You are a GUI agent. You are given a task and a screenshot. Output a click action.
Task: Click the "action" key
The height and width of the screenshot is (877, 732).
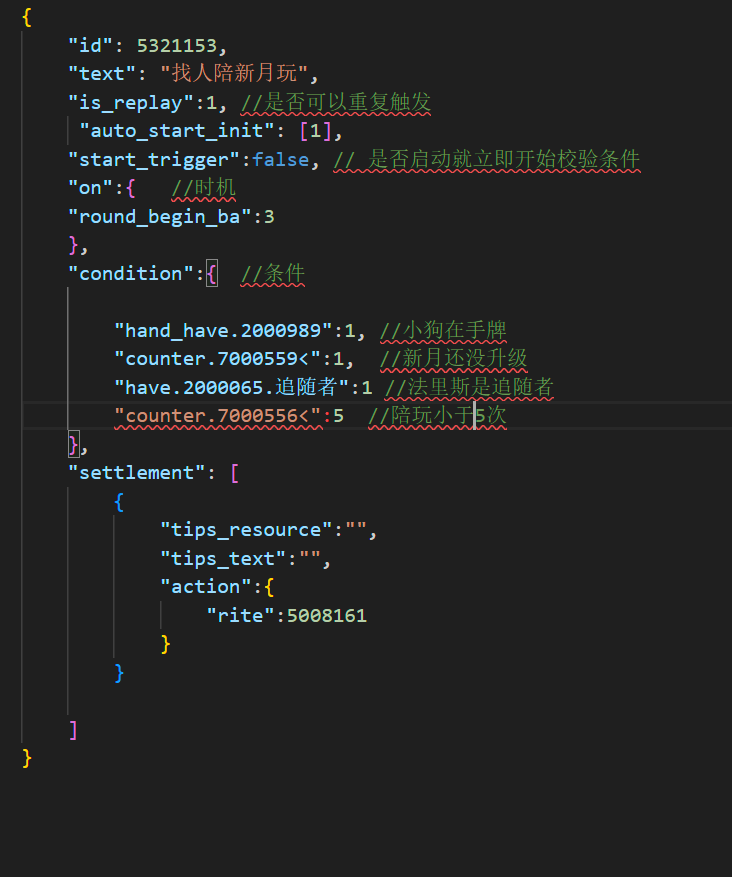(x=203, y=586)
